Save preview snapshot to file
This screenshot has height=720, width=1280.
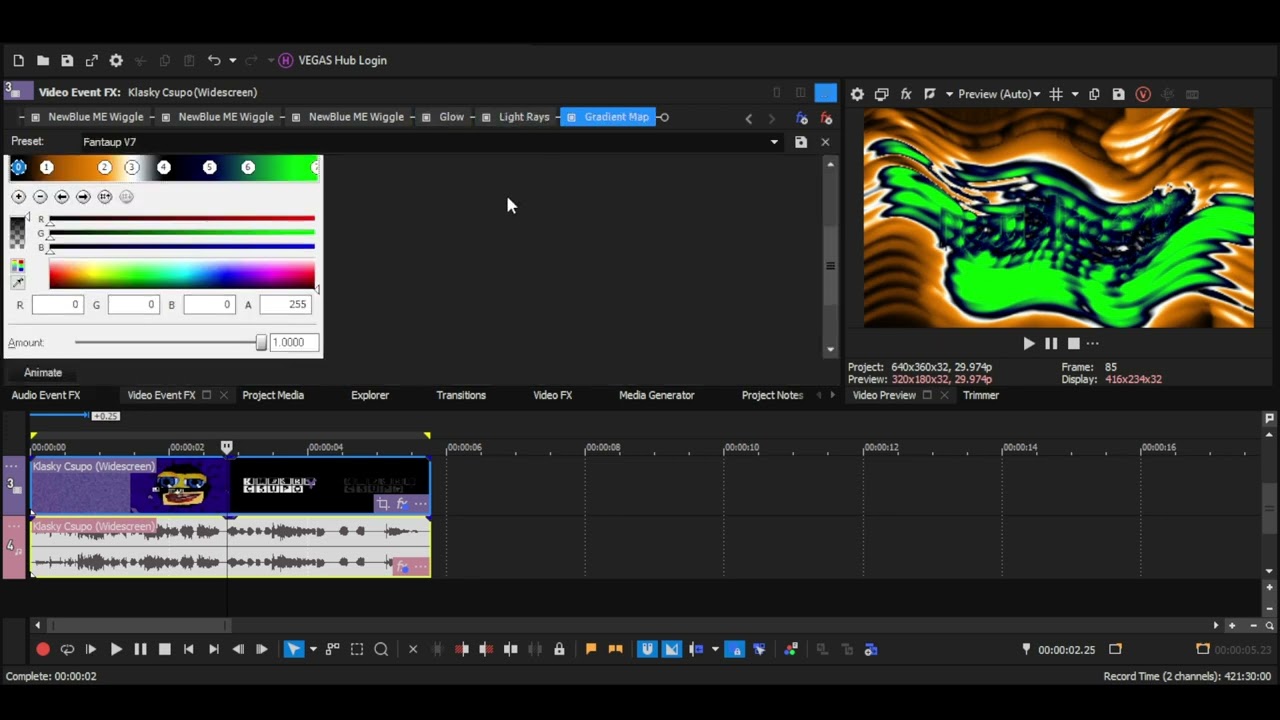(x=1118, y=94)
